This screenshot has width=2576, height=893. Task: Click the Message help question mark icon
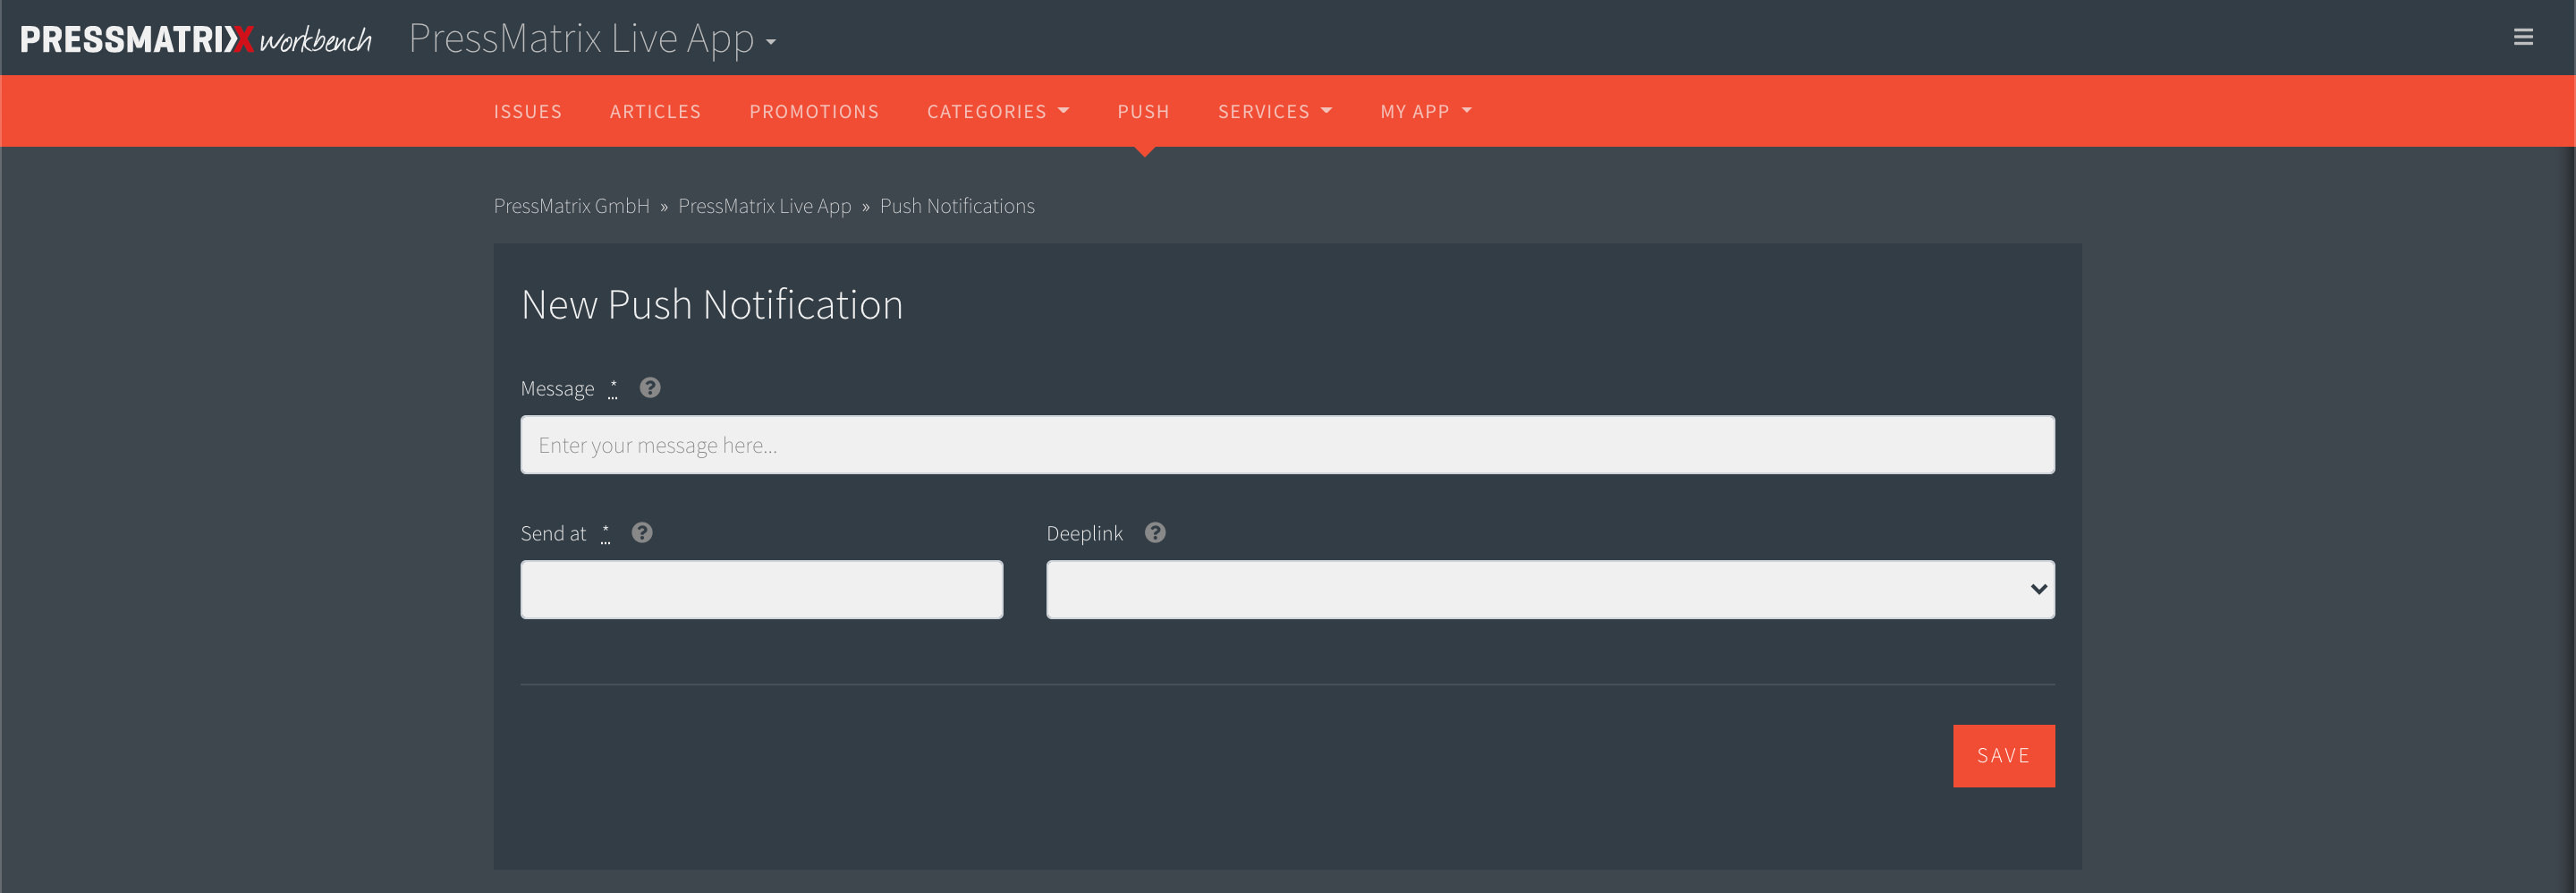(x=650, y=388)
